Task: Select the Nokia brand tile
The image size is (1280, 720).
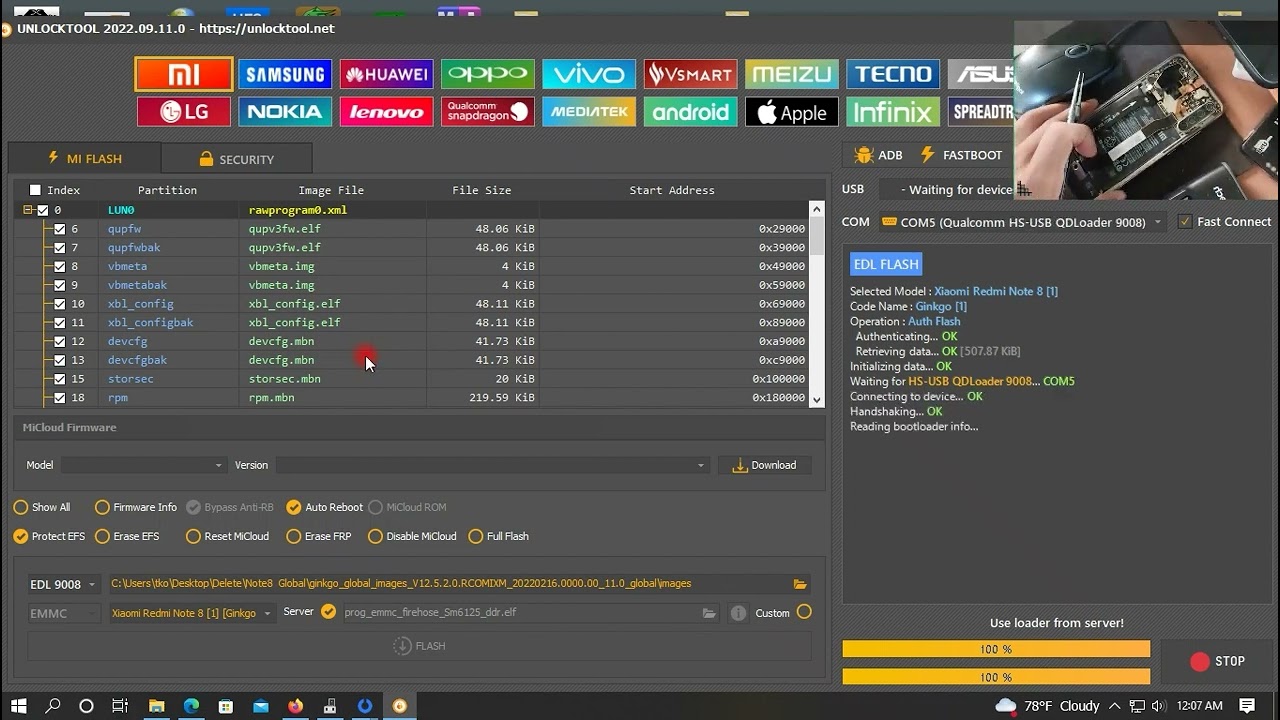Action: [x=285, y=112]
